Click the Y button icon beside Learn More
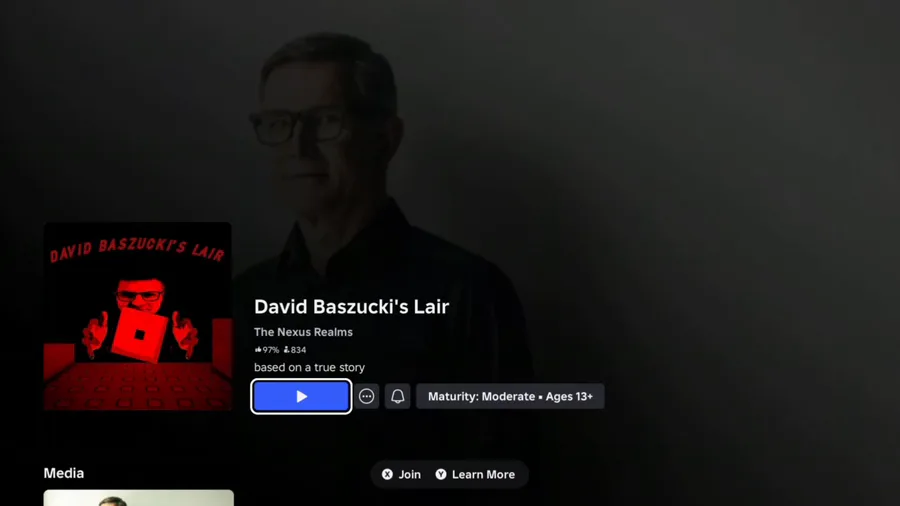Image resolution: width=900 pixels, height=506 pixels. click(x=441, y=474)
